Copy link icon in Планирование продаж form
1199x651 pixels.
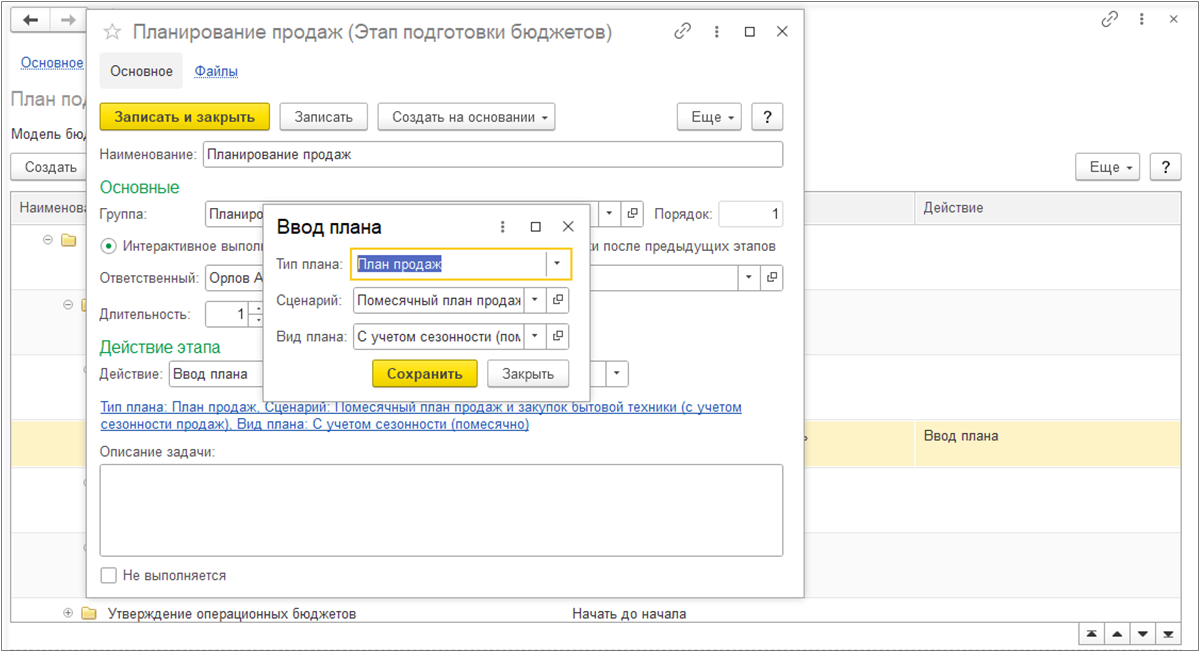click(683, 31)
